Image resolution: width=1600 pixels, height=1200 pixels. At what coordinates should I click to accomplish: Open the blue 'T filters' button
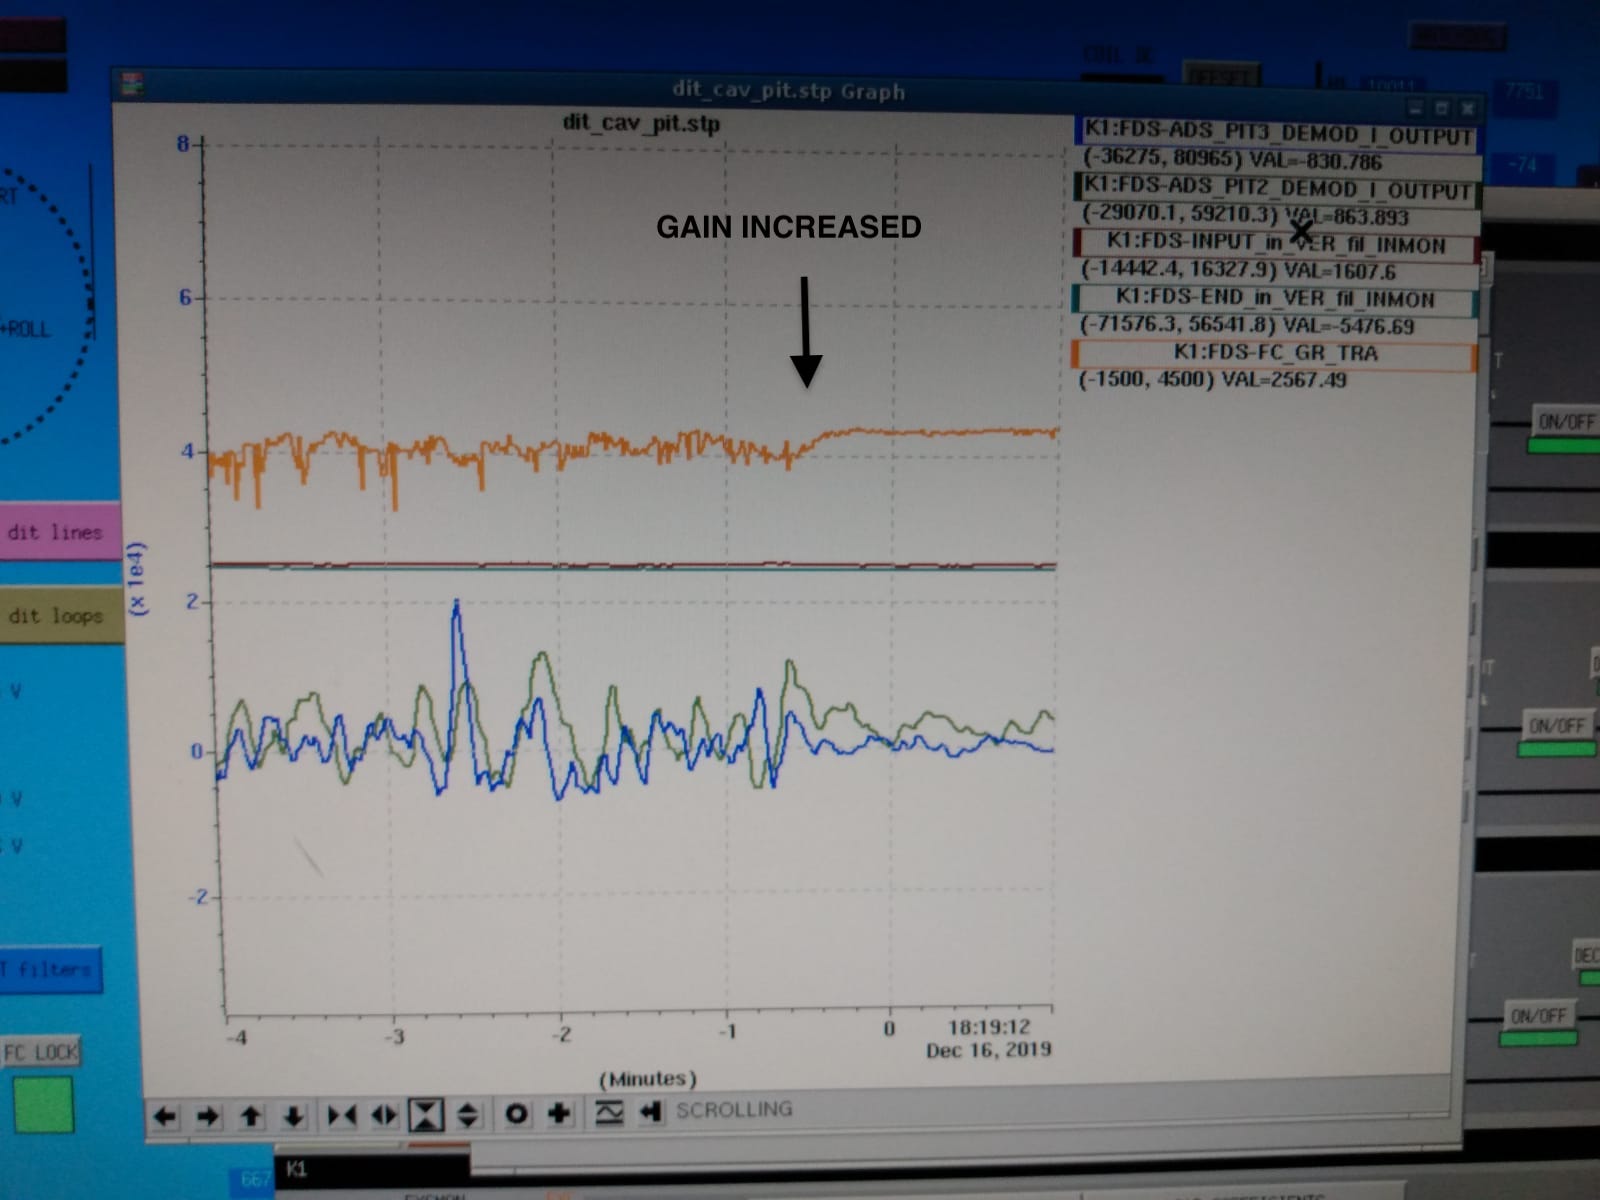click(50, 969)
